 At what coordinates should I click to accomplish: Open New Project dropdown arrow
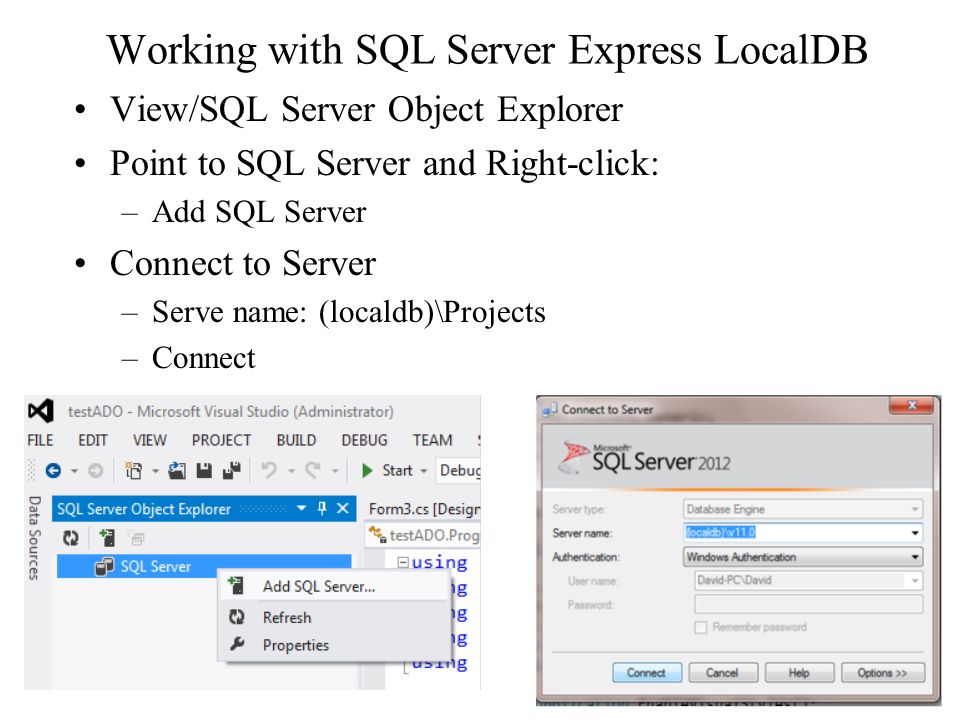tap(155, 471)
